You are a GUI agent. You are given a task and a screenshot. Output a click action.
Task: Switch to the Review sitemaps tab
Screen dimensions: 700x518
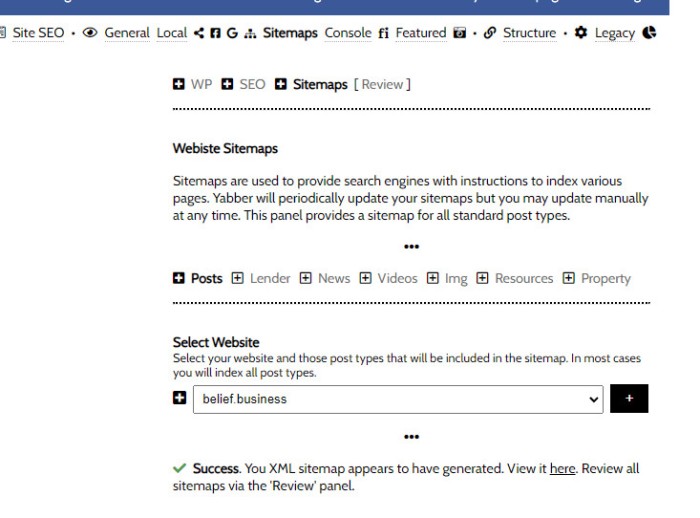click(x=382, y=85)
